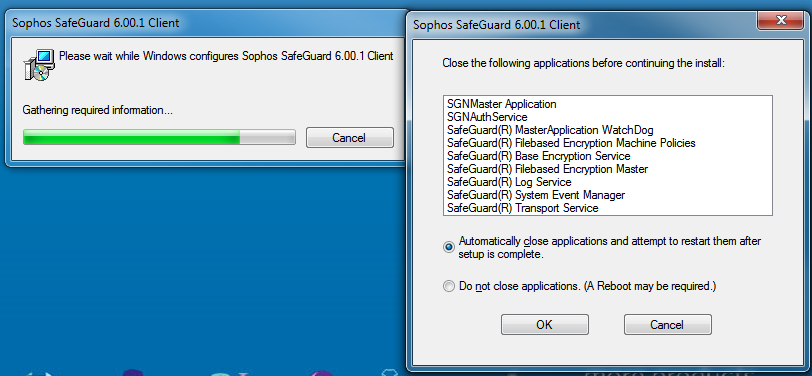Cancel the Windows configuring progress dialog
The height and width of the screenshot is (376, 812).
pyautogui.click(x=350, y=137)
